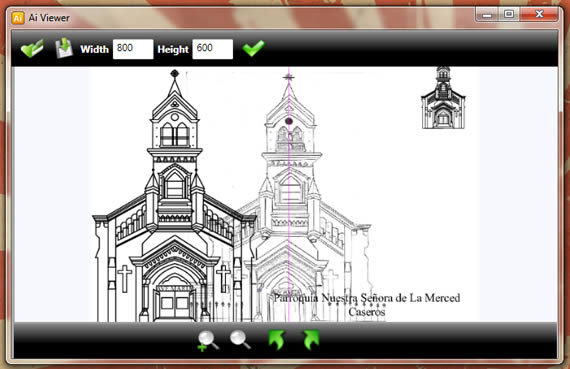Focus the Width input field
The image size is (570, 369).
[133, 49]
